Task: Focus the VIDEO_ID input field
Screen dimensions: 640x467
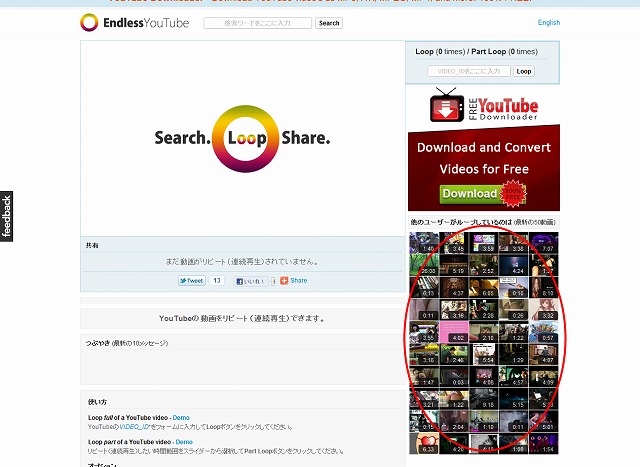Action: (x=469, y=71)
